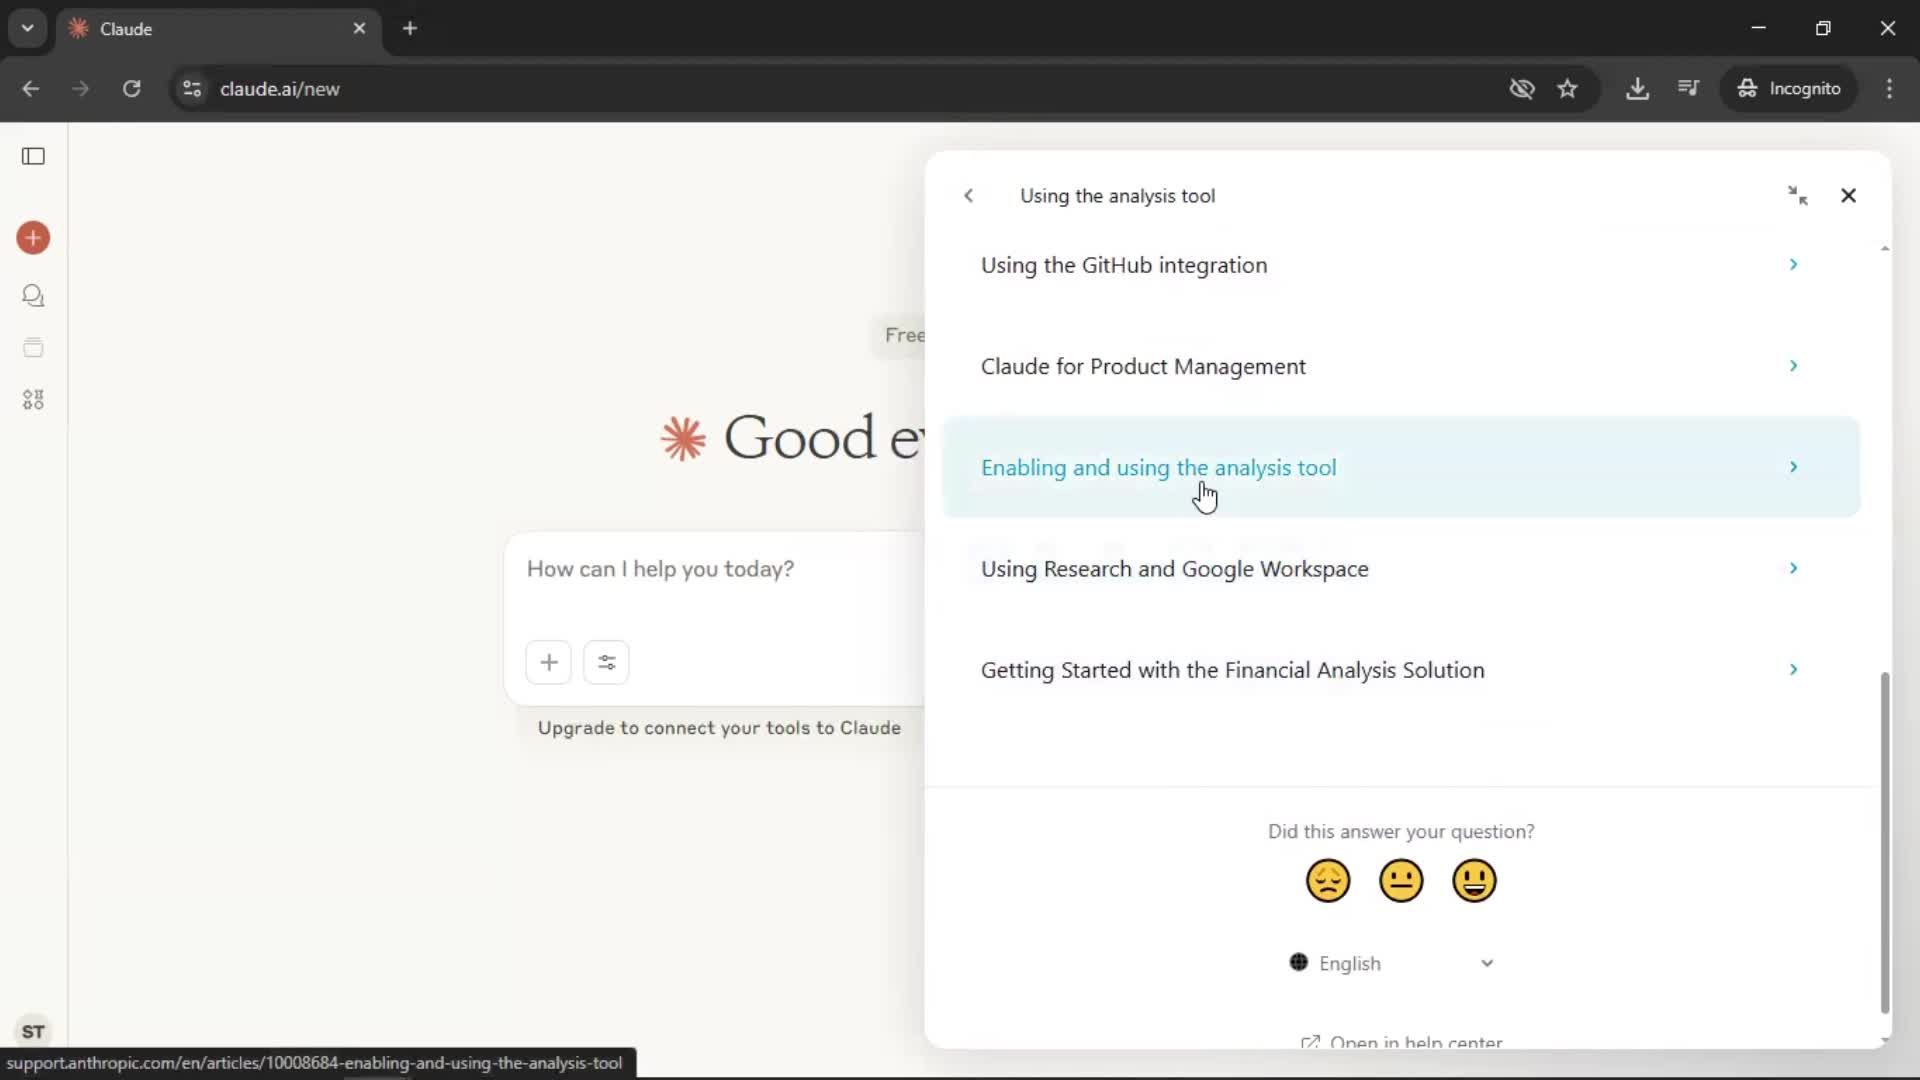Click the help panel vertical scrollbar

pyautogui.click(x=1885, y=843)
